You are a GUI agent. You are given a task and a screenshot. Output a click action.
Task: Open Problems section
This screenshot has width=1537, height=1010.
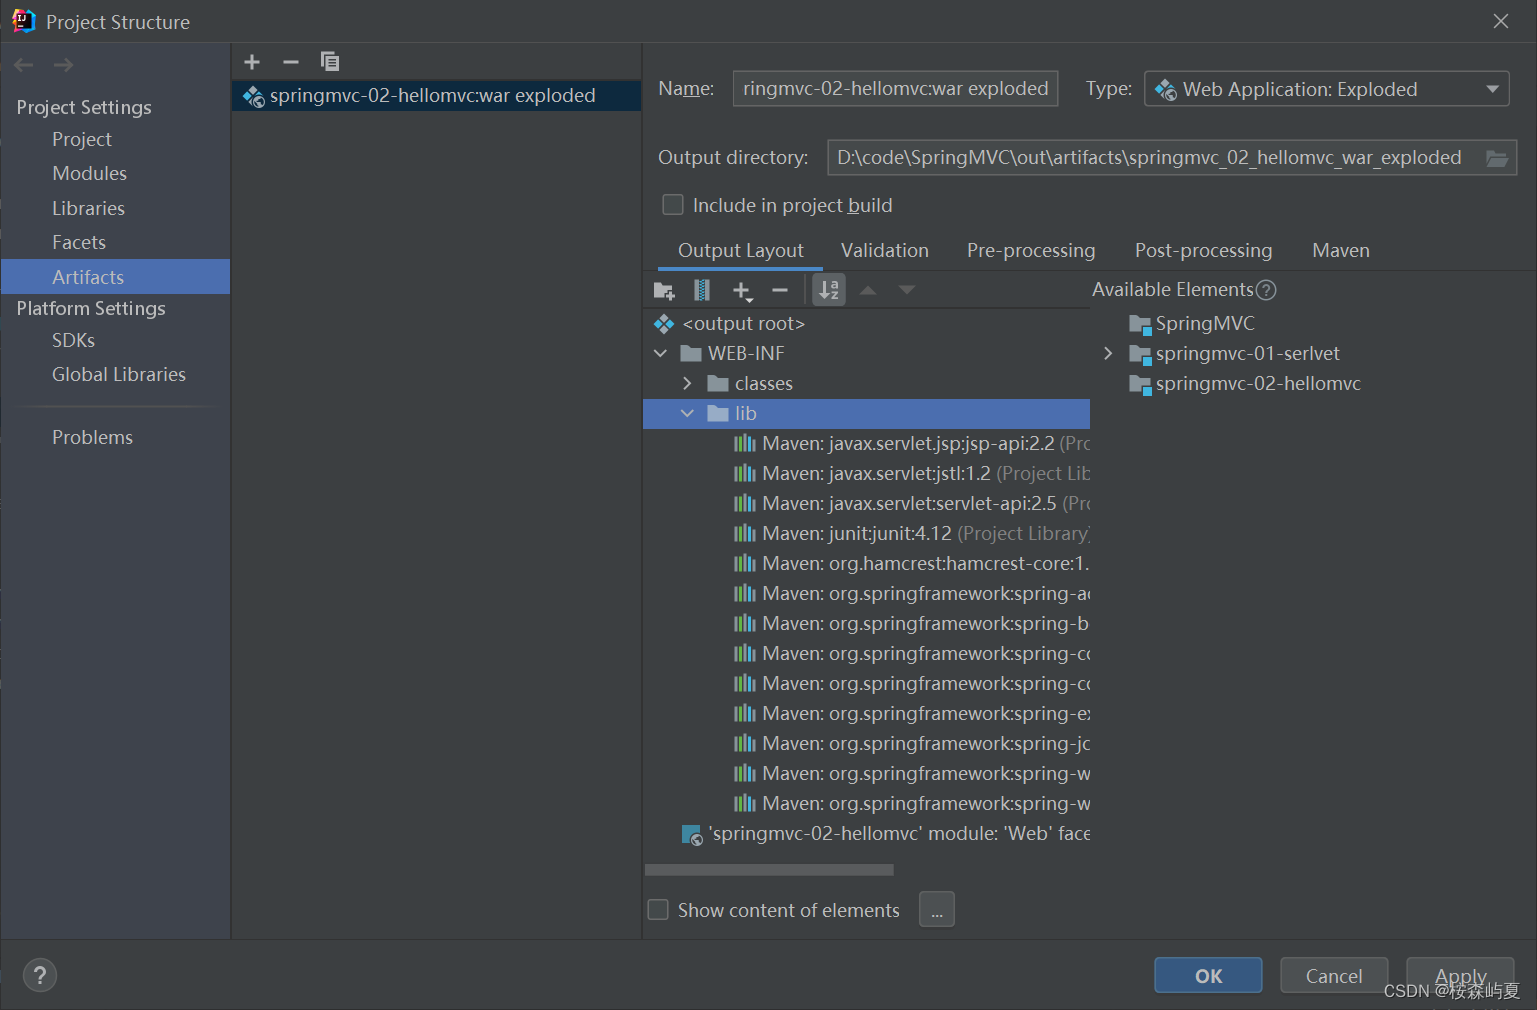pos(93,437)
